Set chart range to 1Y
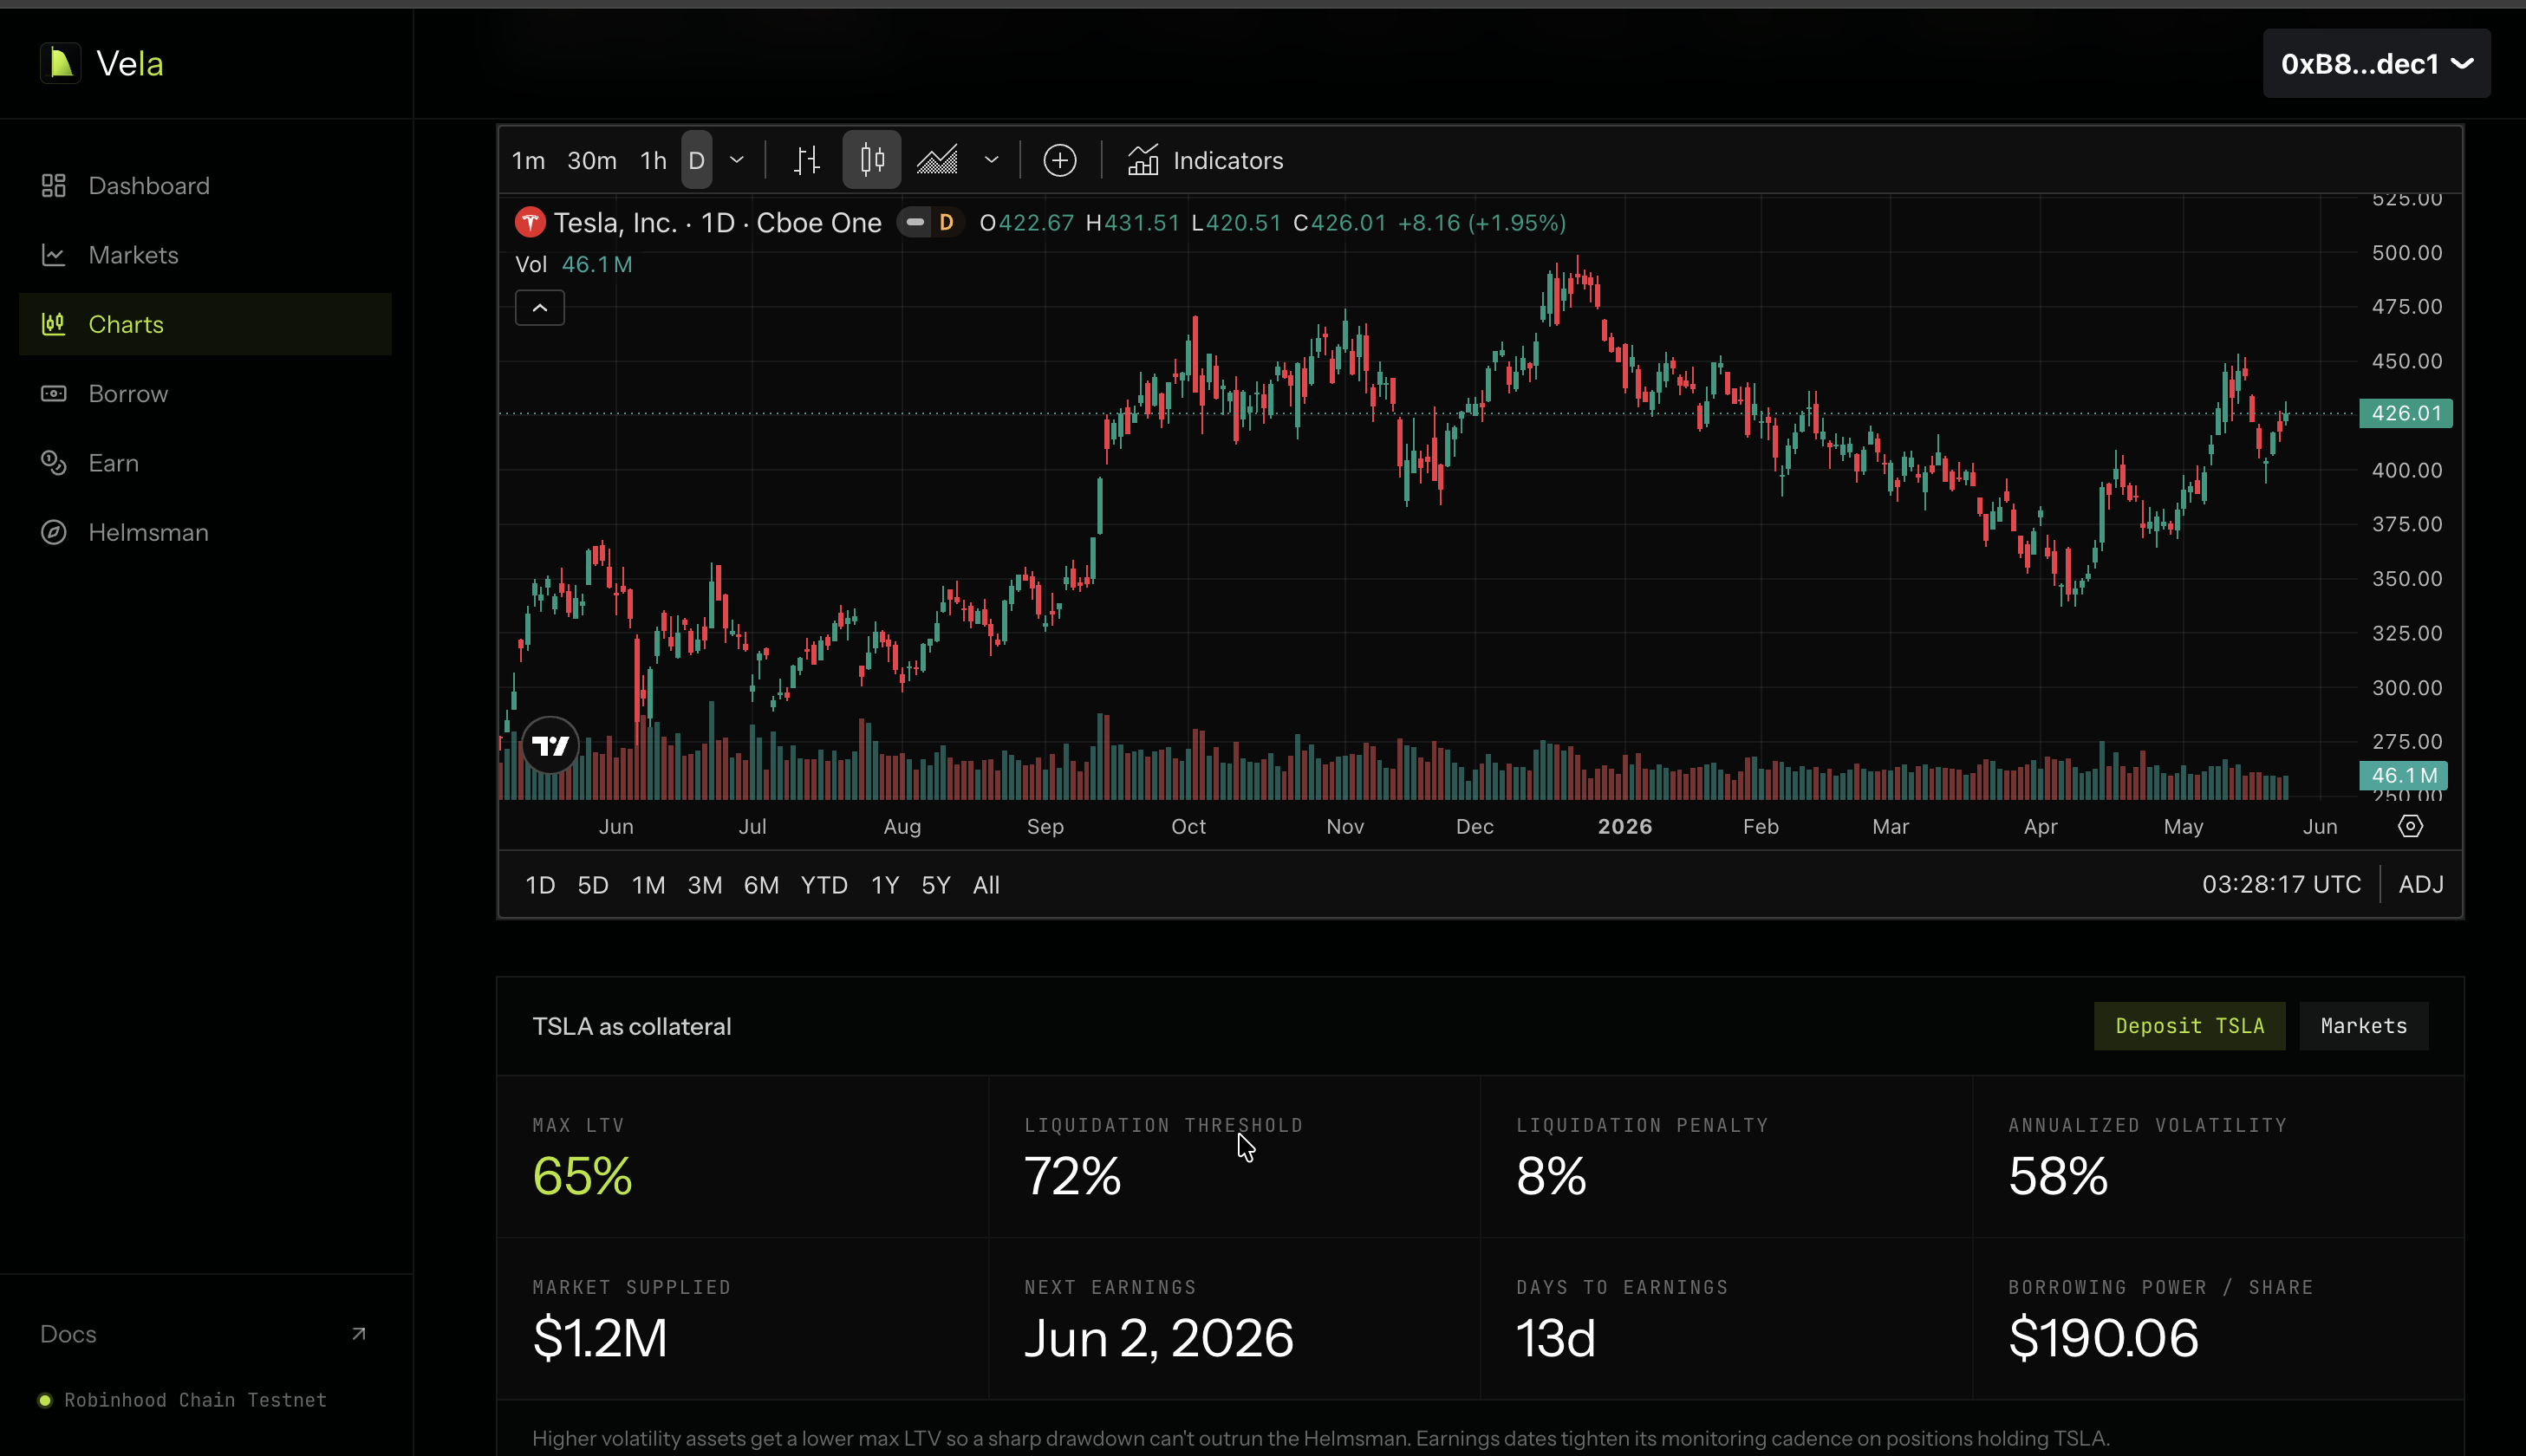Viewport: 2526px width, 1456px height. (885, 886)
